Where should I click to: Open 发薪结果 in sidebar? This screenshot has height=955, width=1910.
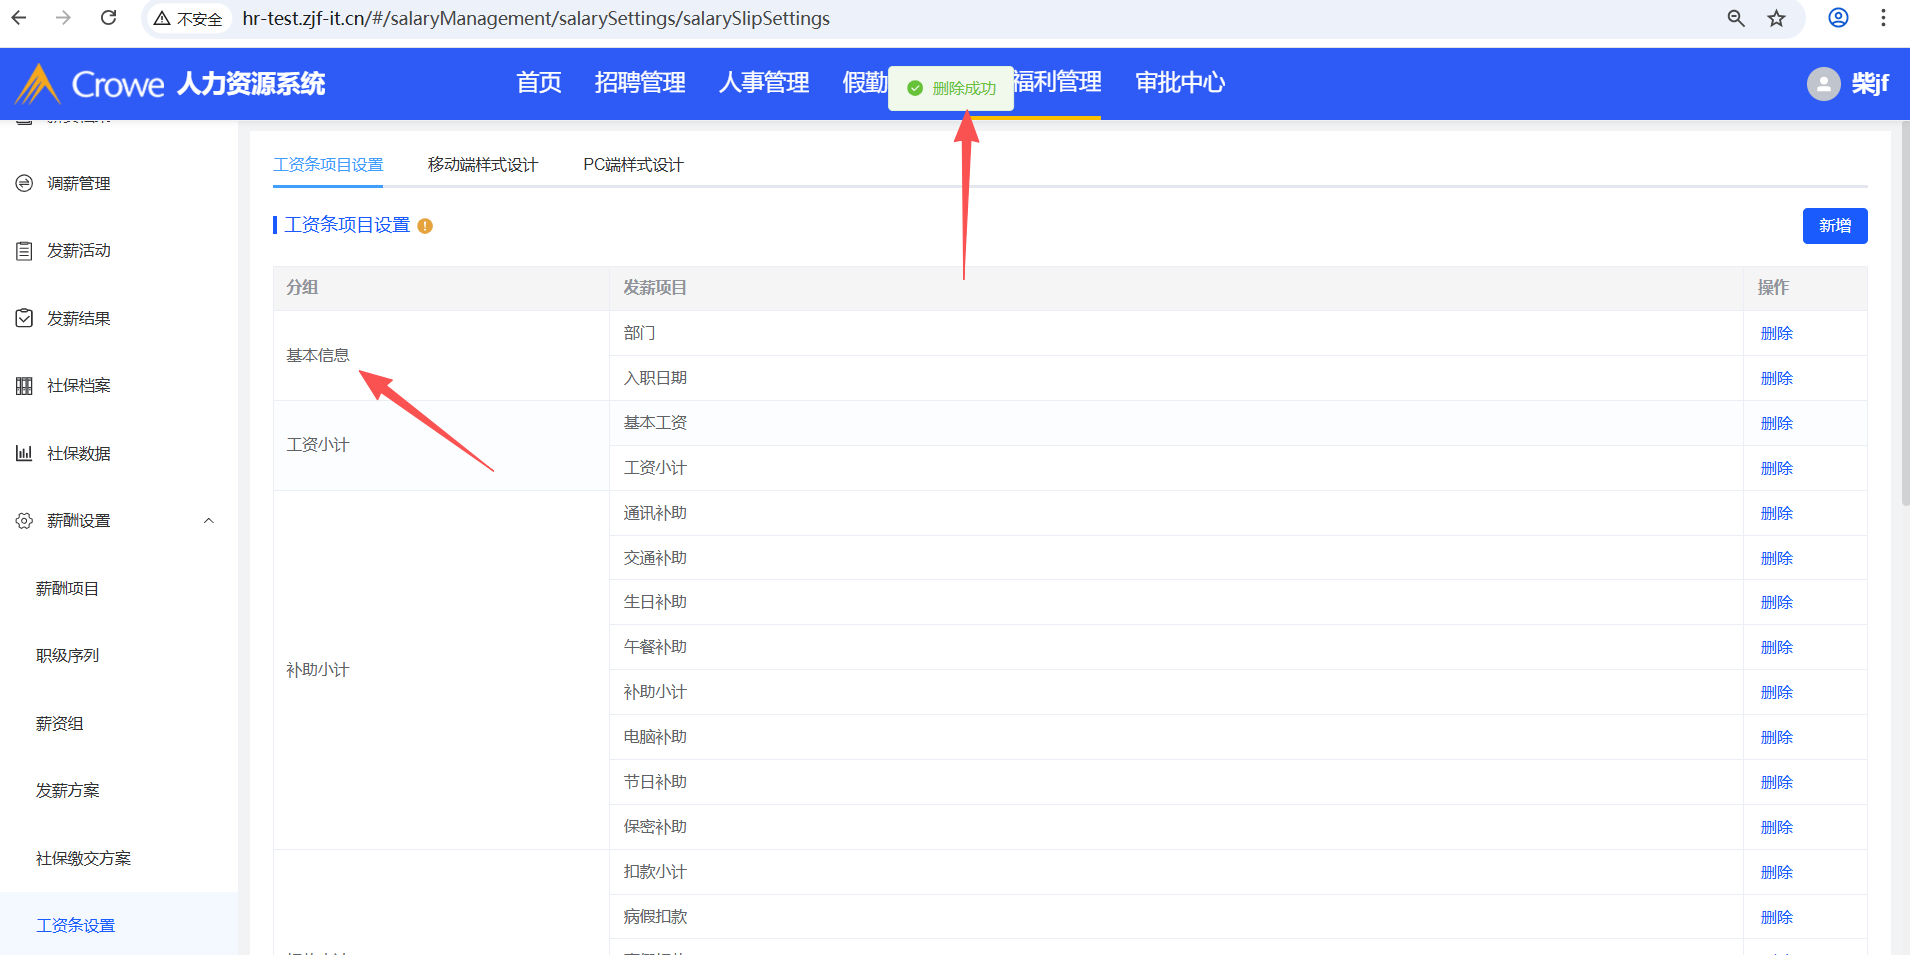coord(79,319)
